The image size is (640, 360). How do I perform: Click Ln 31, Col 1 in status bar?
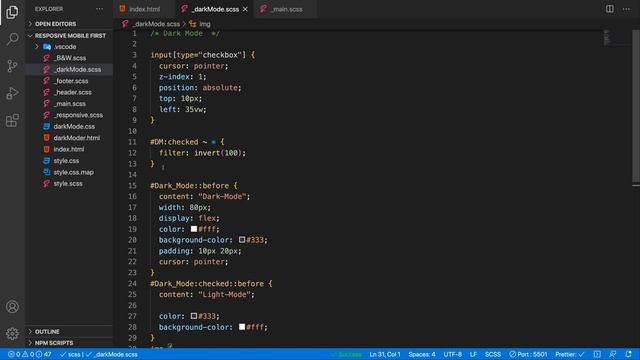(385, 354)
